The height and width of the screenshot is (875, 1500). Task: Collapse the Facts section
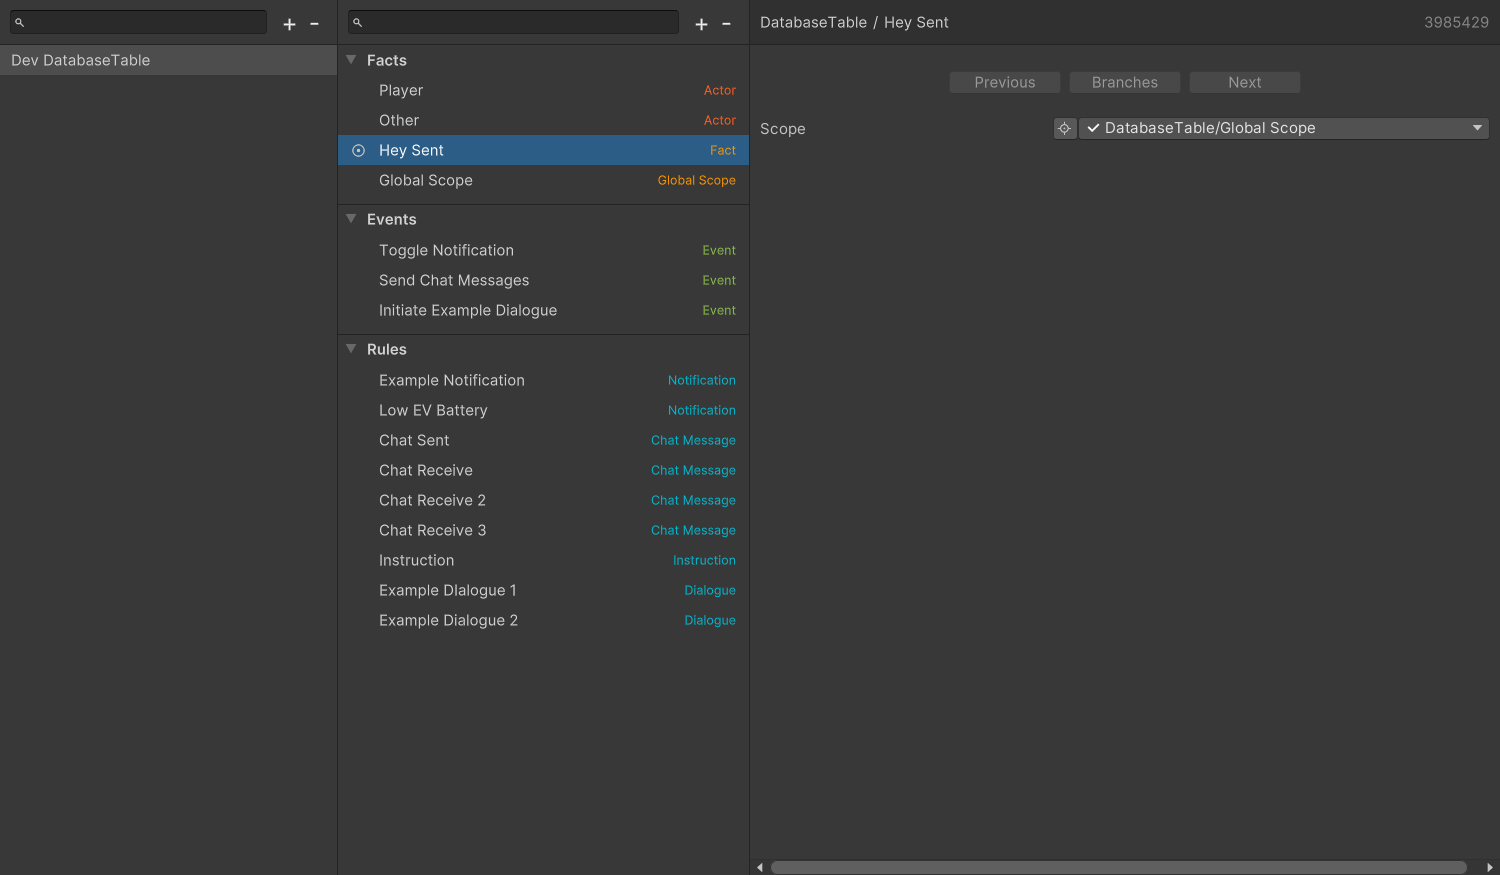(x=351, y=60)
